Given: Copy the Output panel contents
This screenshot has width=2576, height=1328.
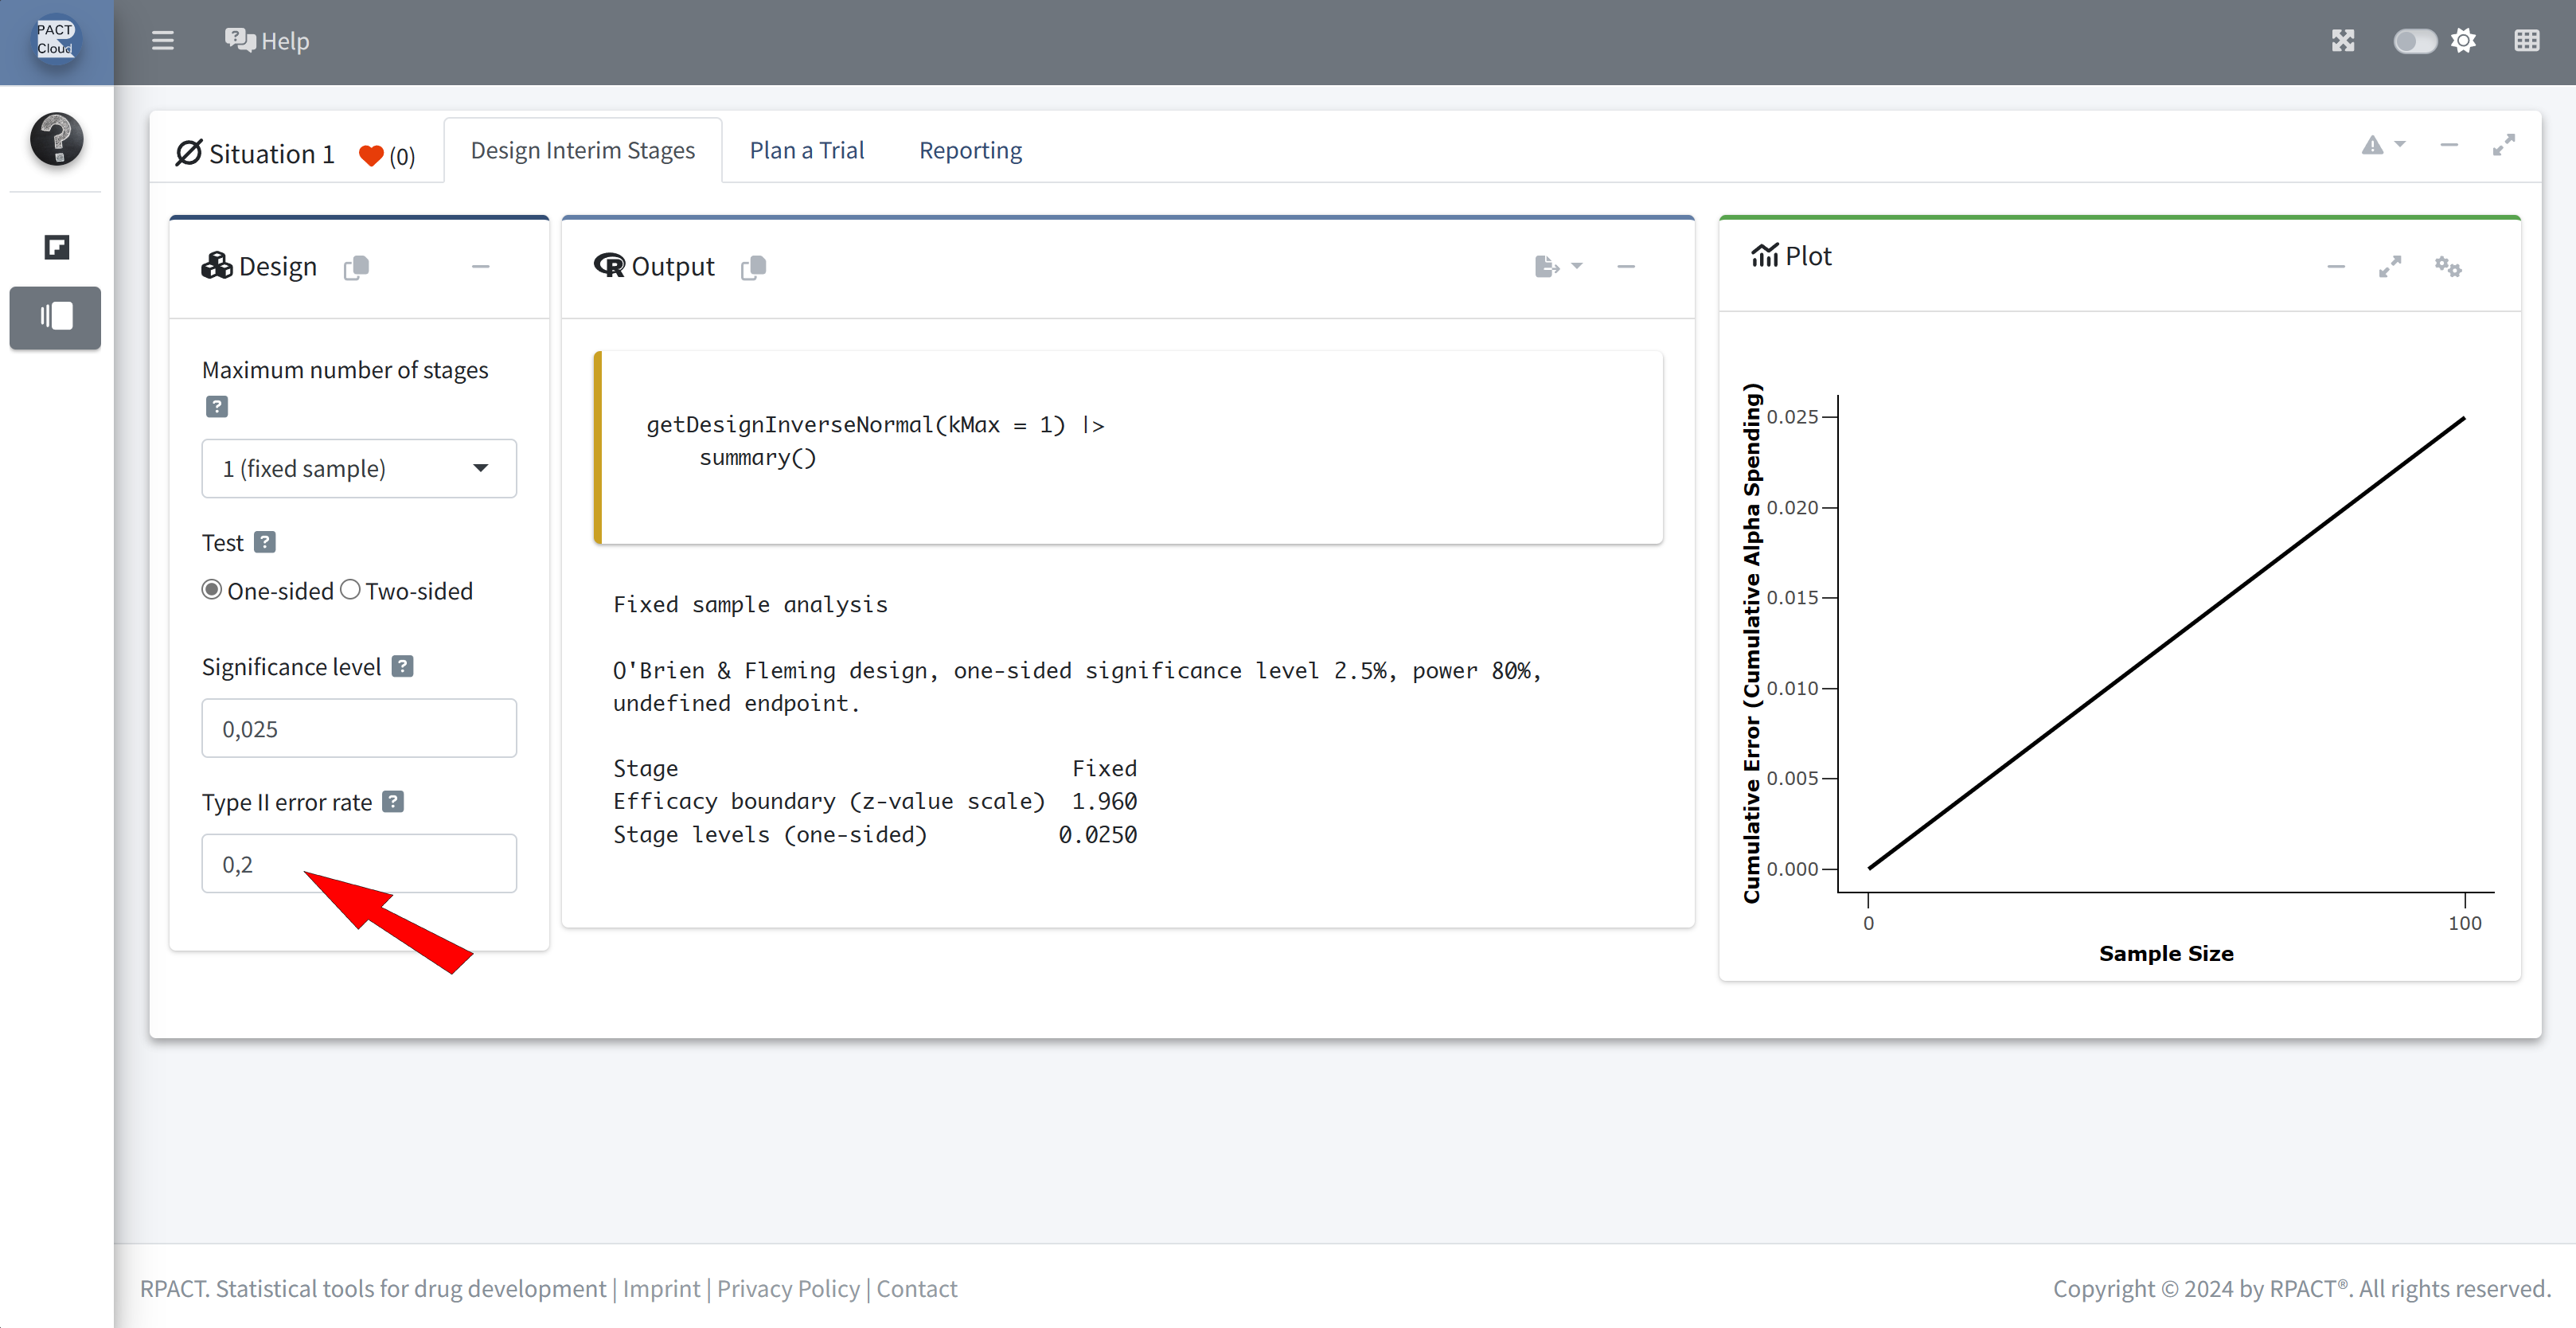Looking at the screenshot, I should point(753,267).
